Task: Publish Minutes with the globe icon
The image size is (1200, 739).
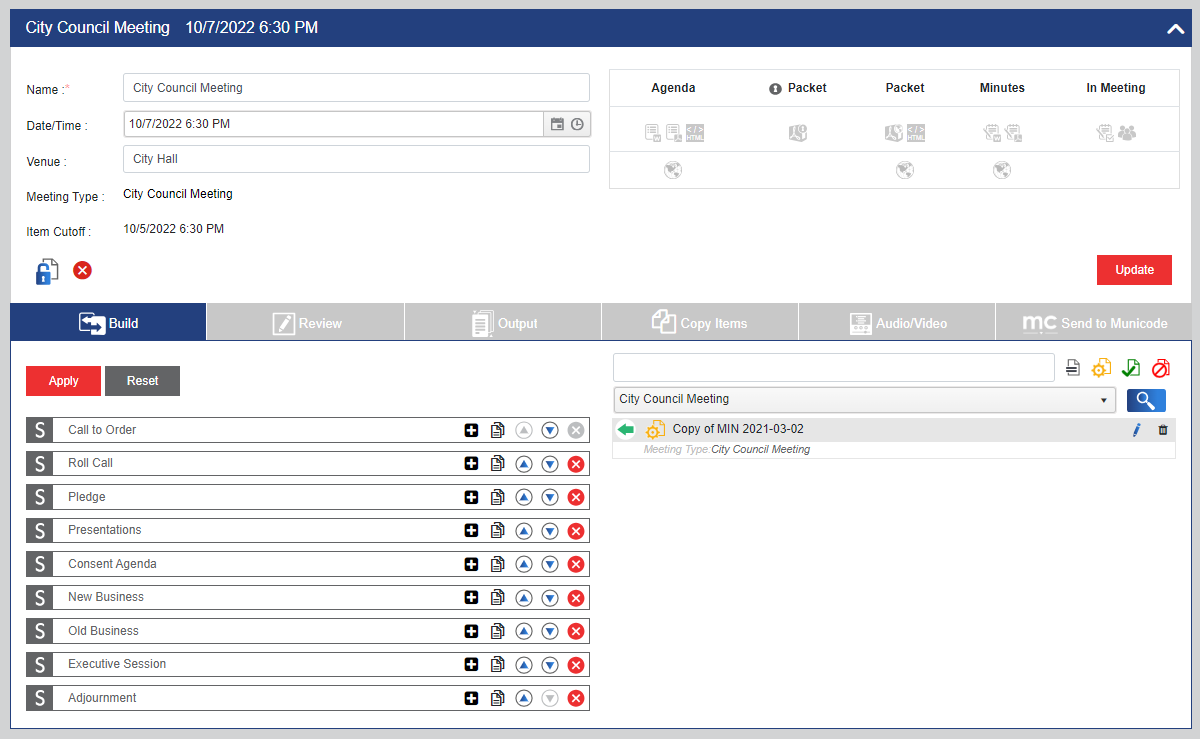Action: point(1002,170)
